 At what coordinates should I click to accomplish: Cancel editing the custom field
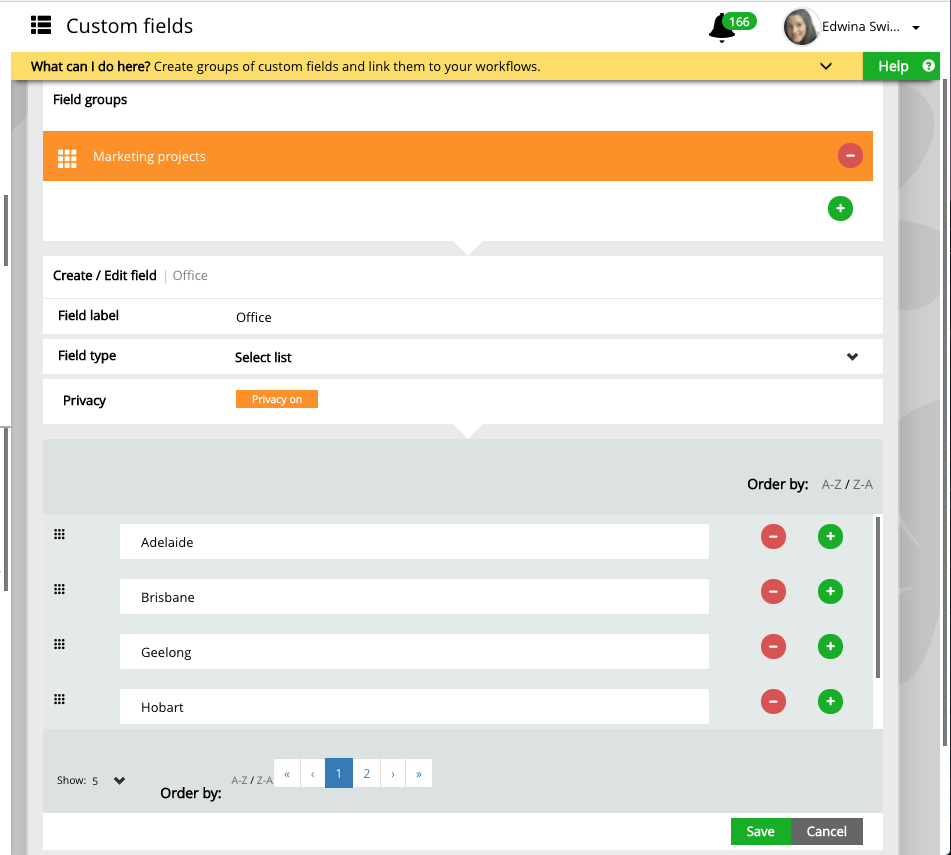coord(826,831)
